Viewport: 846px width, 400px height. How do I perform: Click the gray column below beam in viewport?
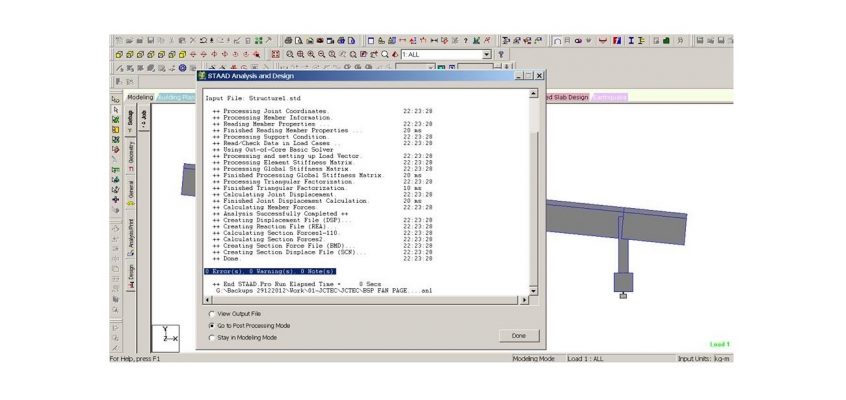(623, 256)
